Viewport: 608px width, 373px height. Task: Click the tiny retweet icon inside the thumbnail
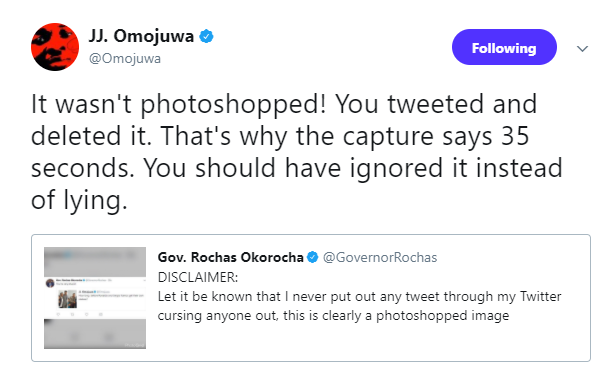click(x=72, y=314)
